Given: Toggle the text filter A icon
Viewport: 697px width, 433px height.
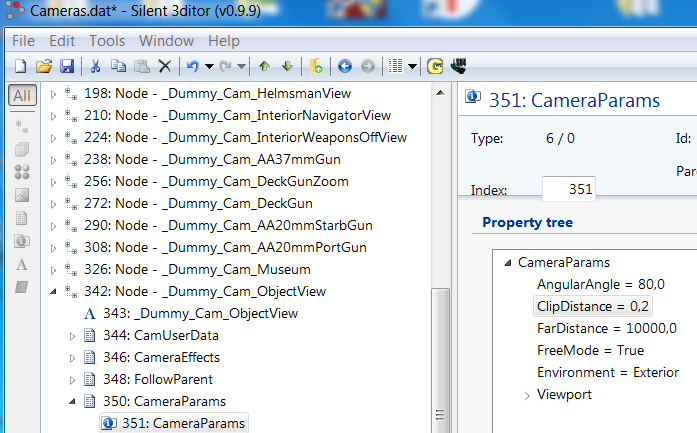Looking at the screenshot, I should [21, 265].
